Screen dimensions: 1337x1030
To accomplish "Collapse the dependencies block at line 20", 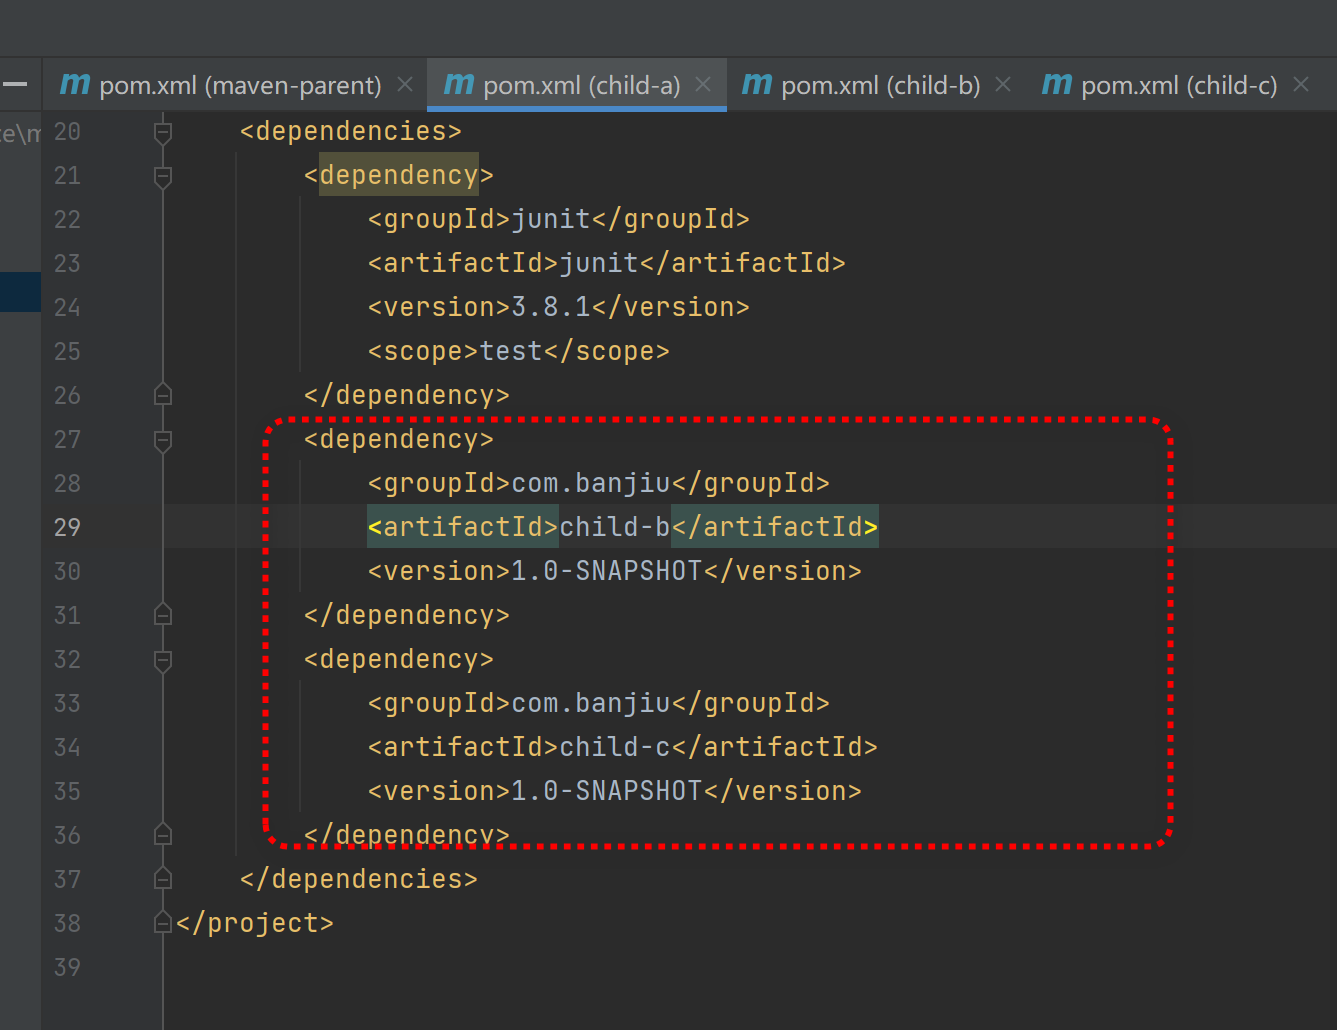I will point(163,132).
